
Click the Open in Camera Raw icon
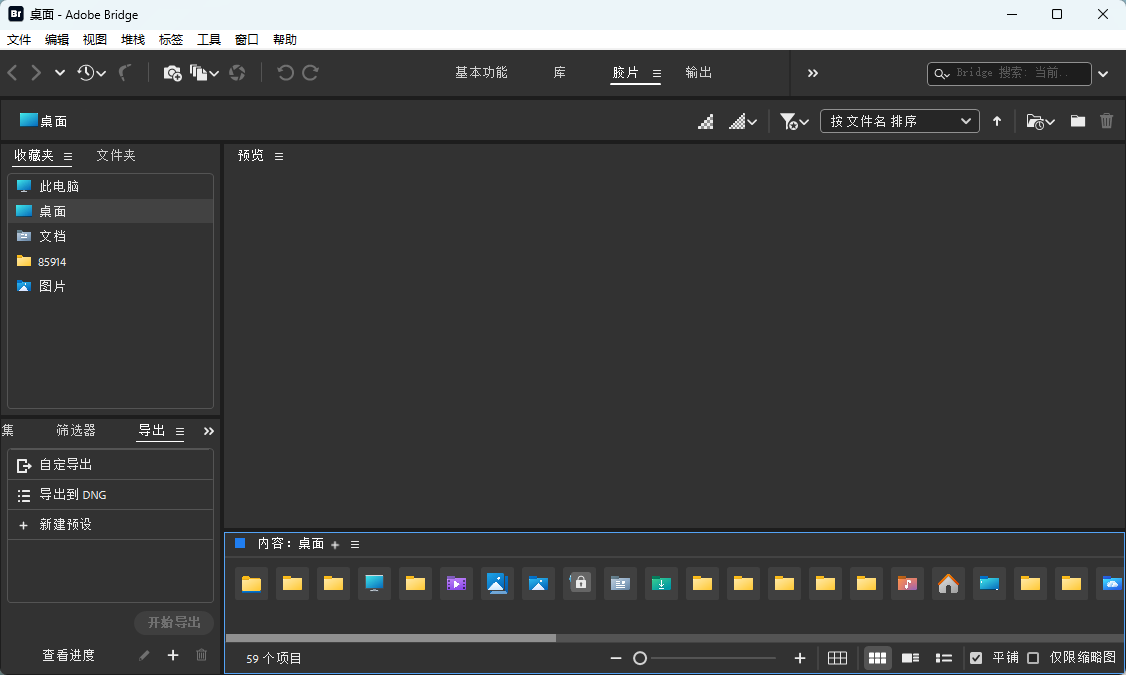point(237,73)
